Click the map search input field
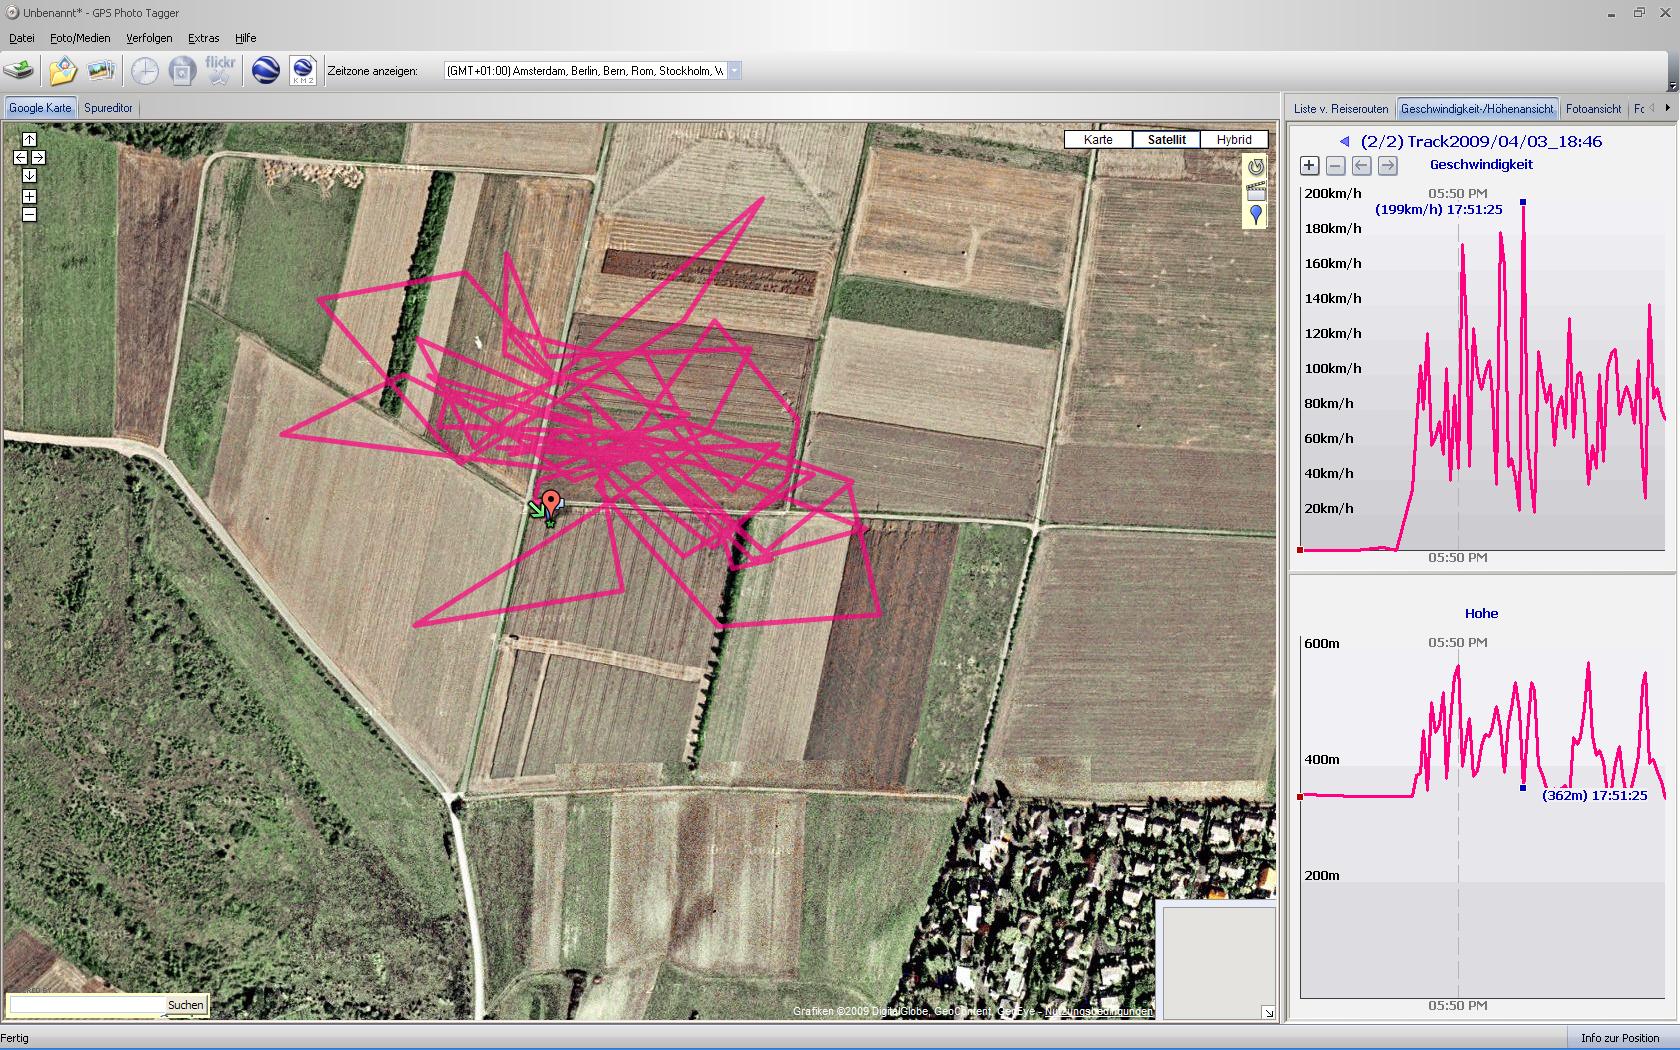 (x=87, y=1004)
